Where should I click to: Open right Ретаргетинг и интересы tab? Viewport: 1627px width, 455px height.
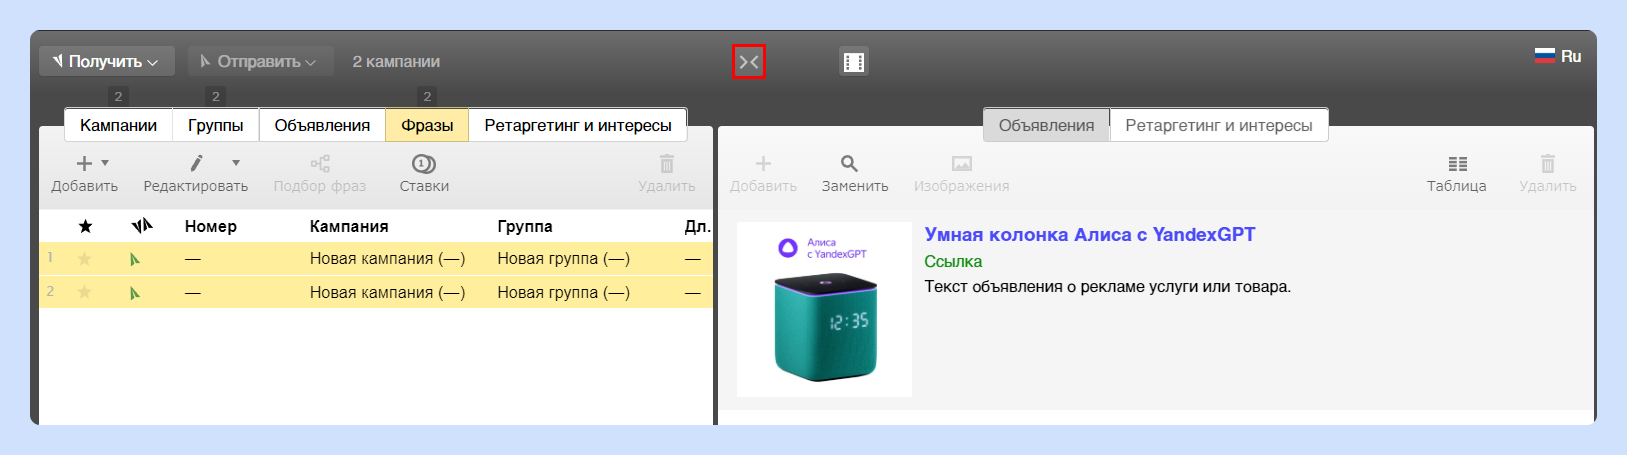(x=1219, y=125)
